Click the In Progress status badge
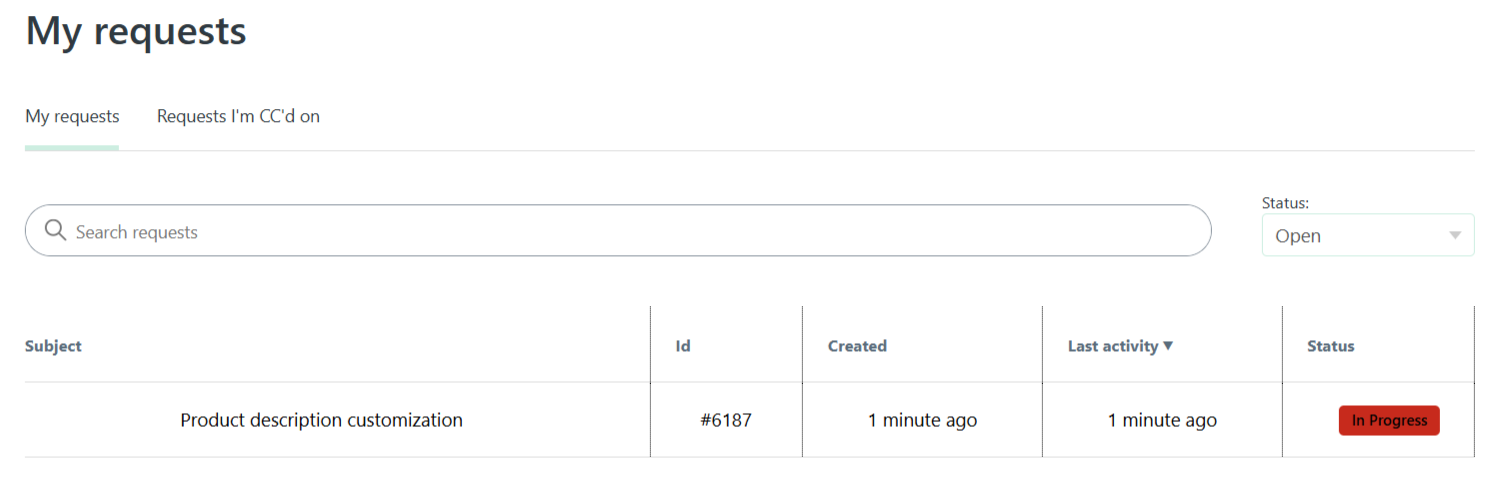Screen dimensions: 1501x482 tap(1389, 420)
